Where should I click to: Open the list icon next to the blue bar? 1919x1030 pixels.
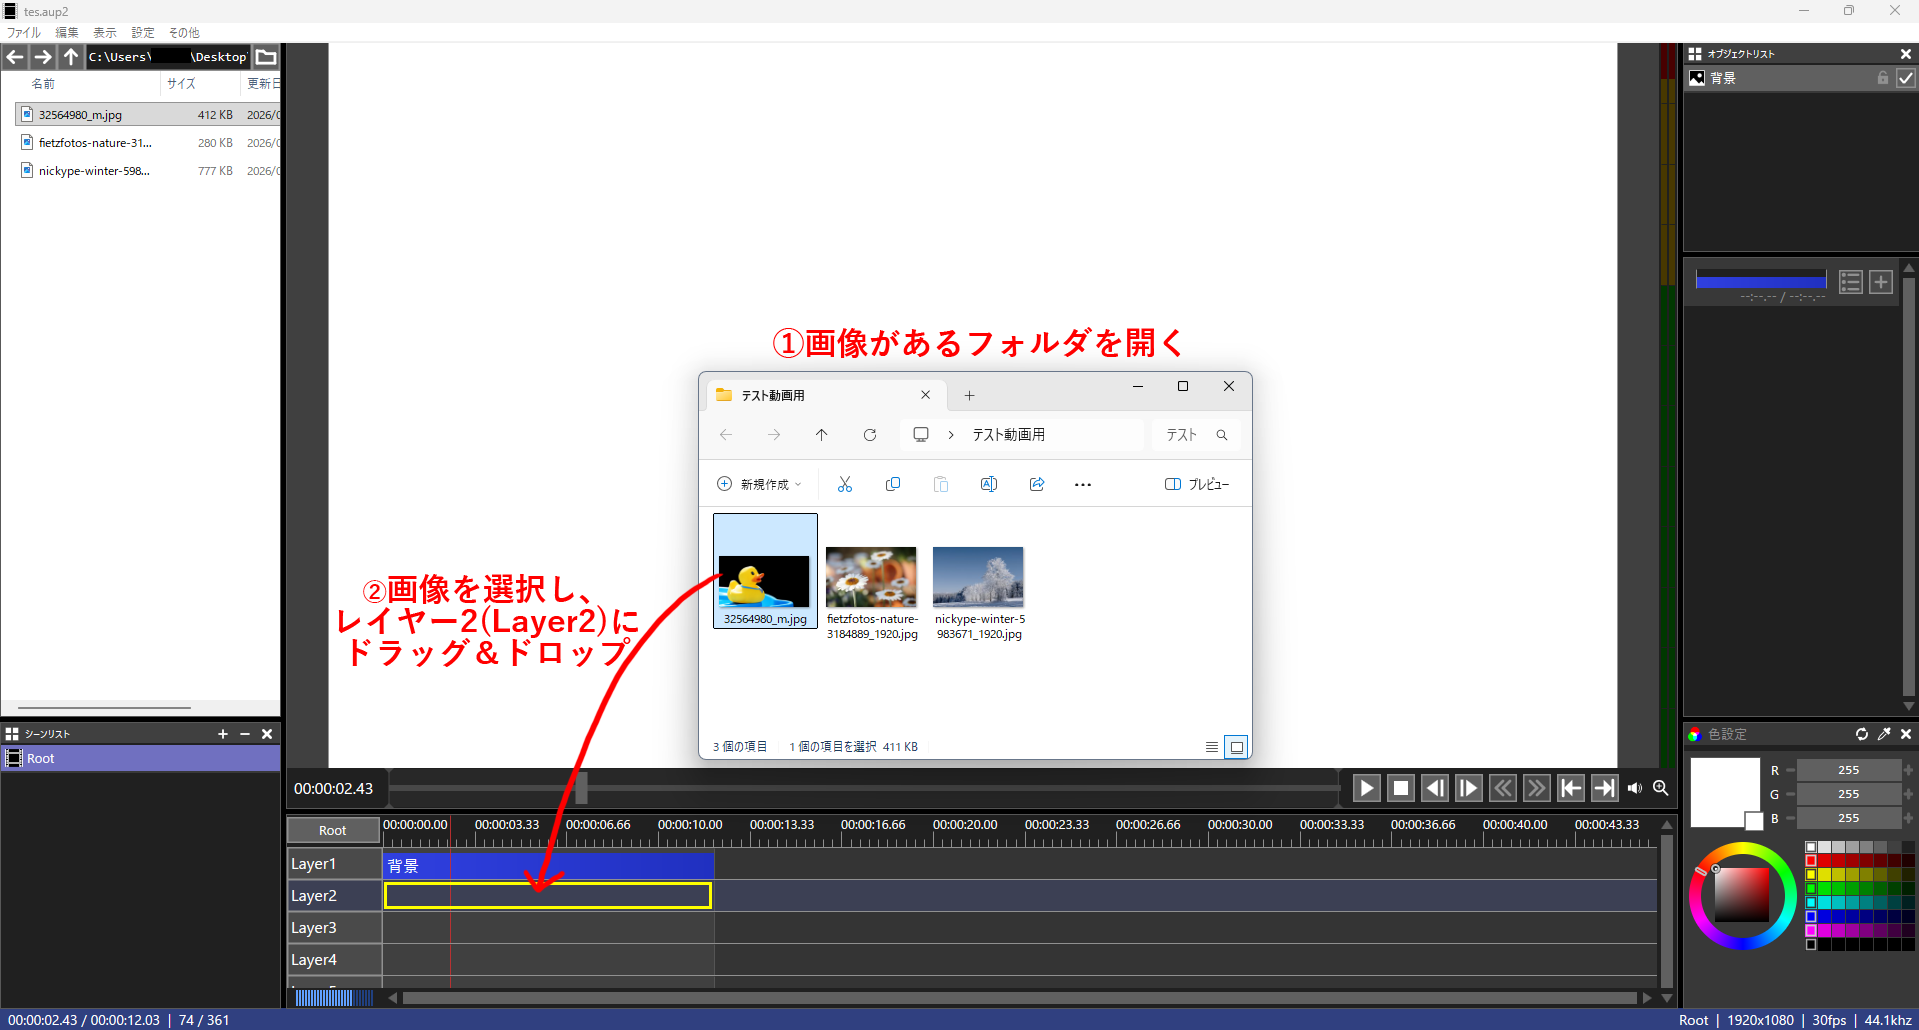click(1850, 282)
